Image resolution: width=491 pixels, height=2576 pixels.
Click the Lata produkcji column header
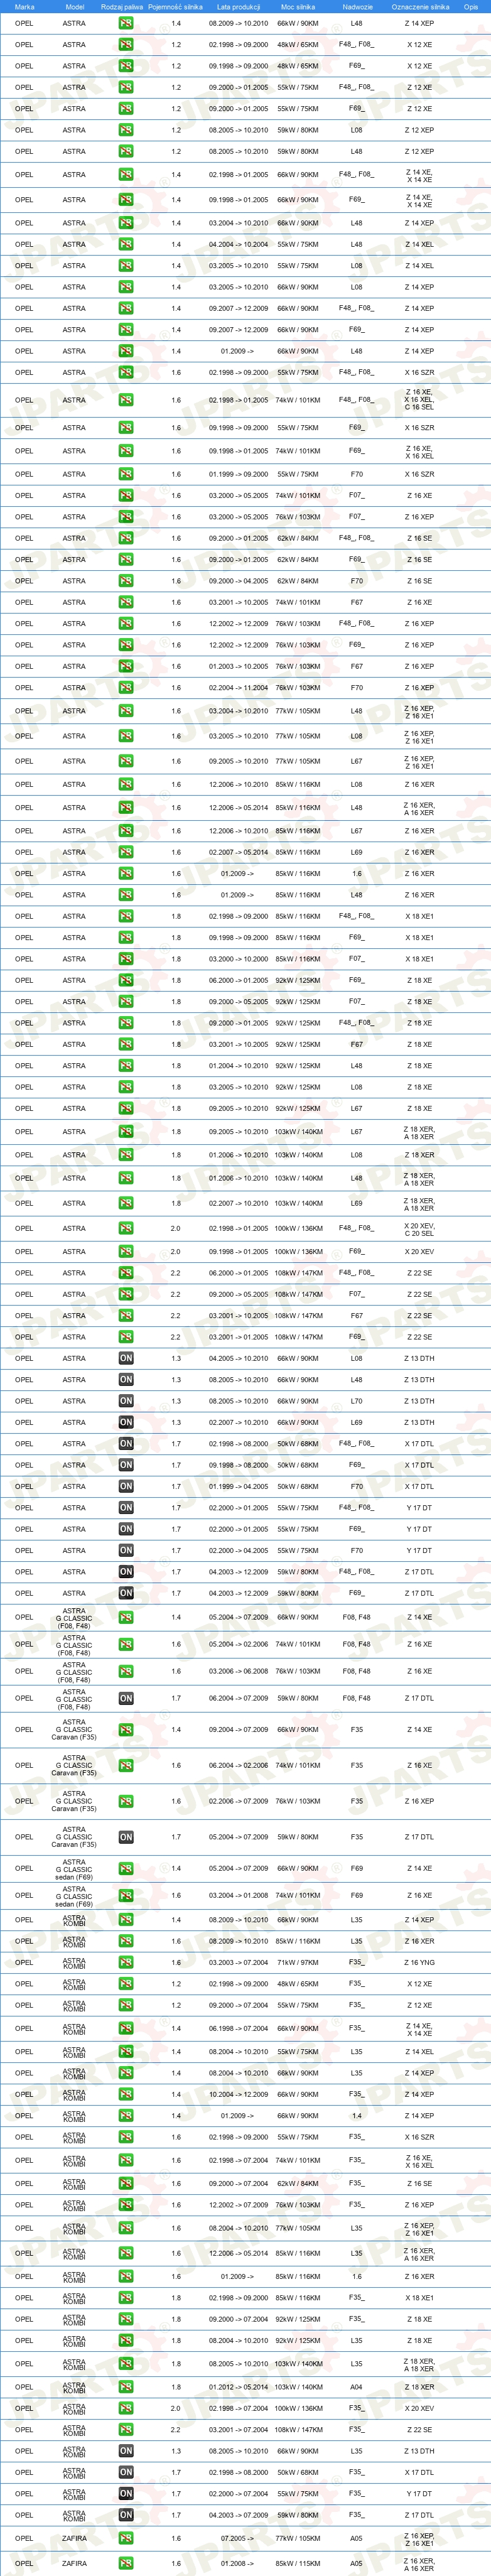click(238, 6)
